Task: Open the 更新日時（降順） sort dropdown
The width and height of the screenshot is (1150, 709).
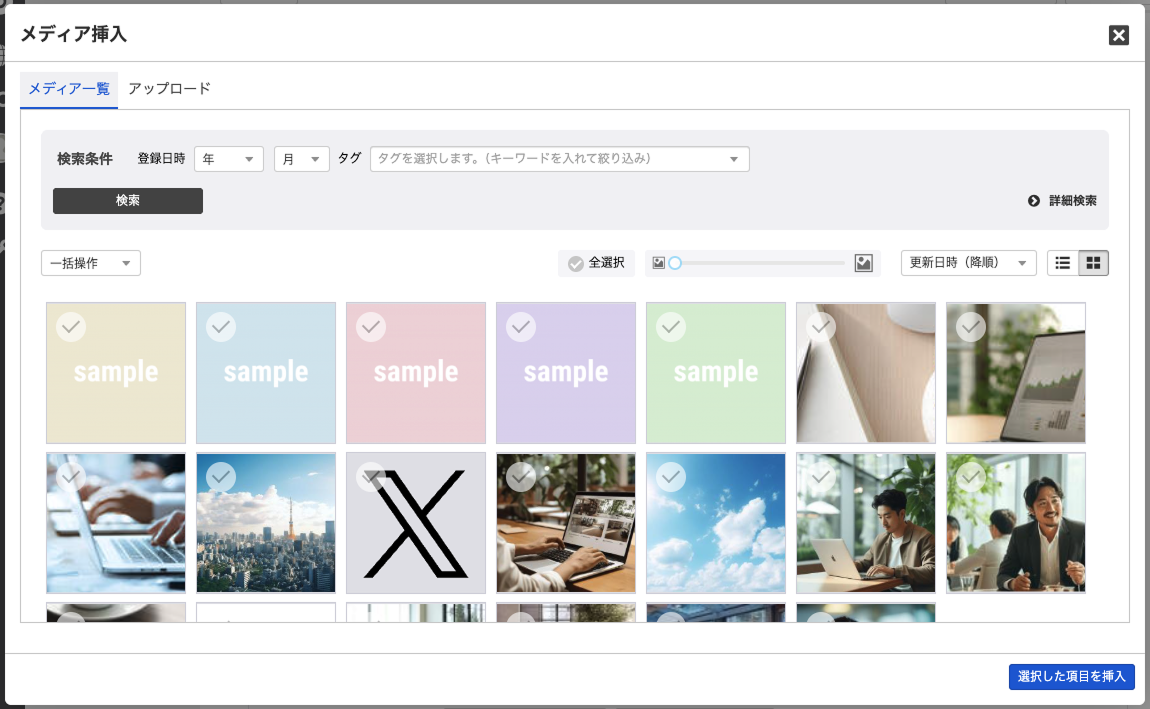Action: pyautogui.click(x=968, y=263)
